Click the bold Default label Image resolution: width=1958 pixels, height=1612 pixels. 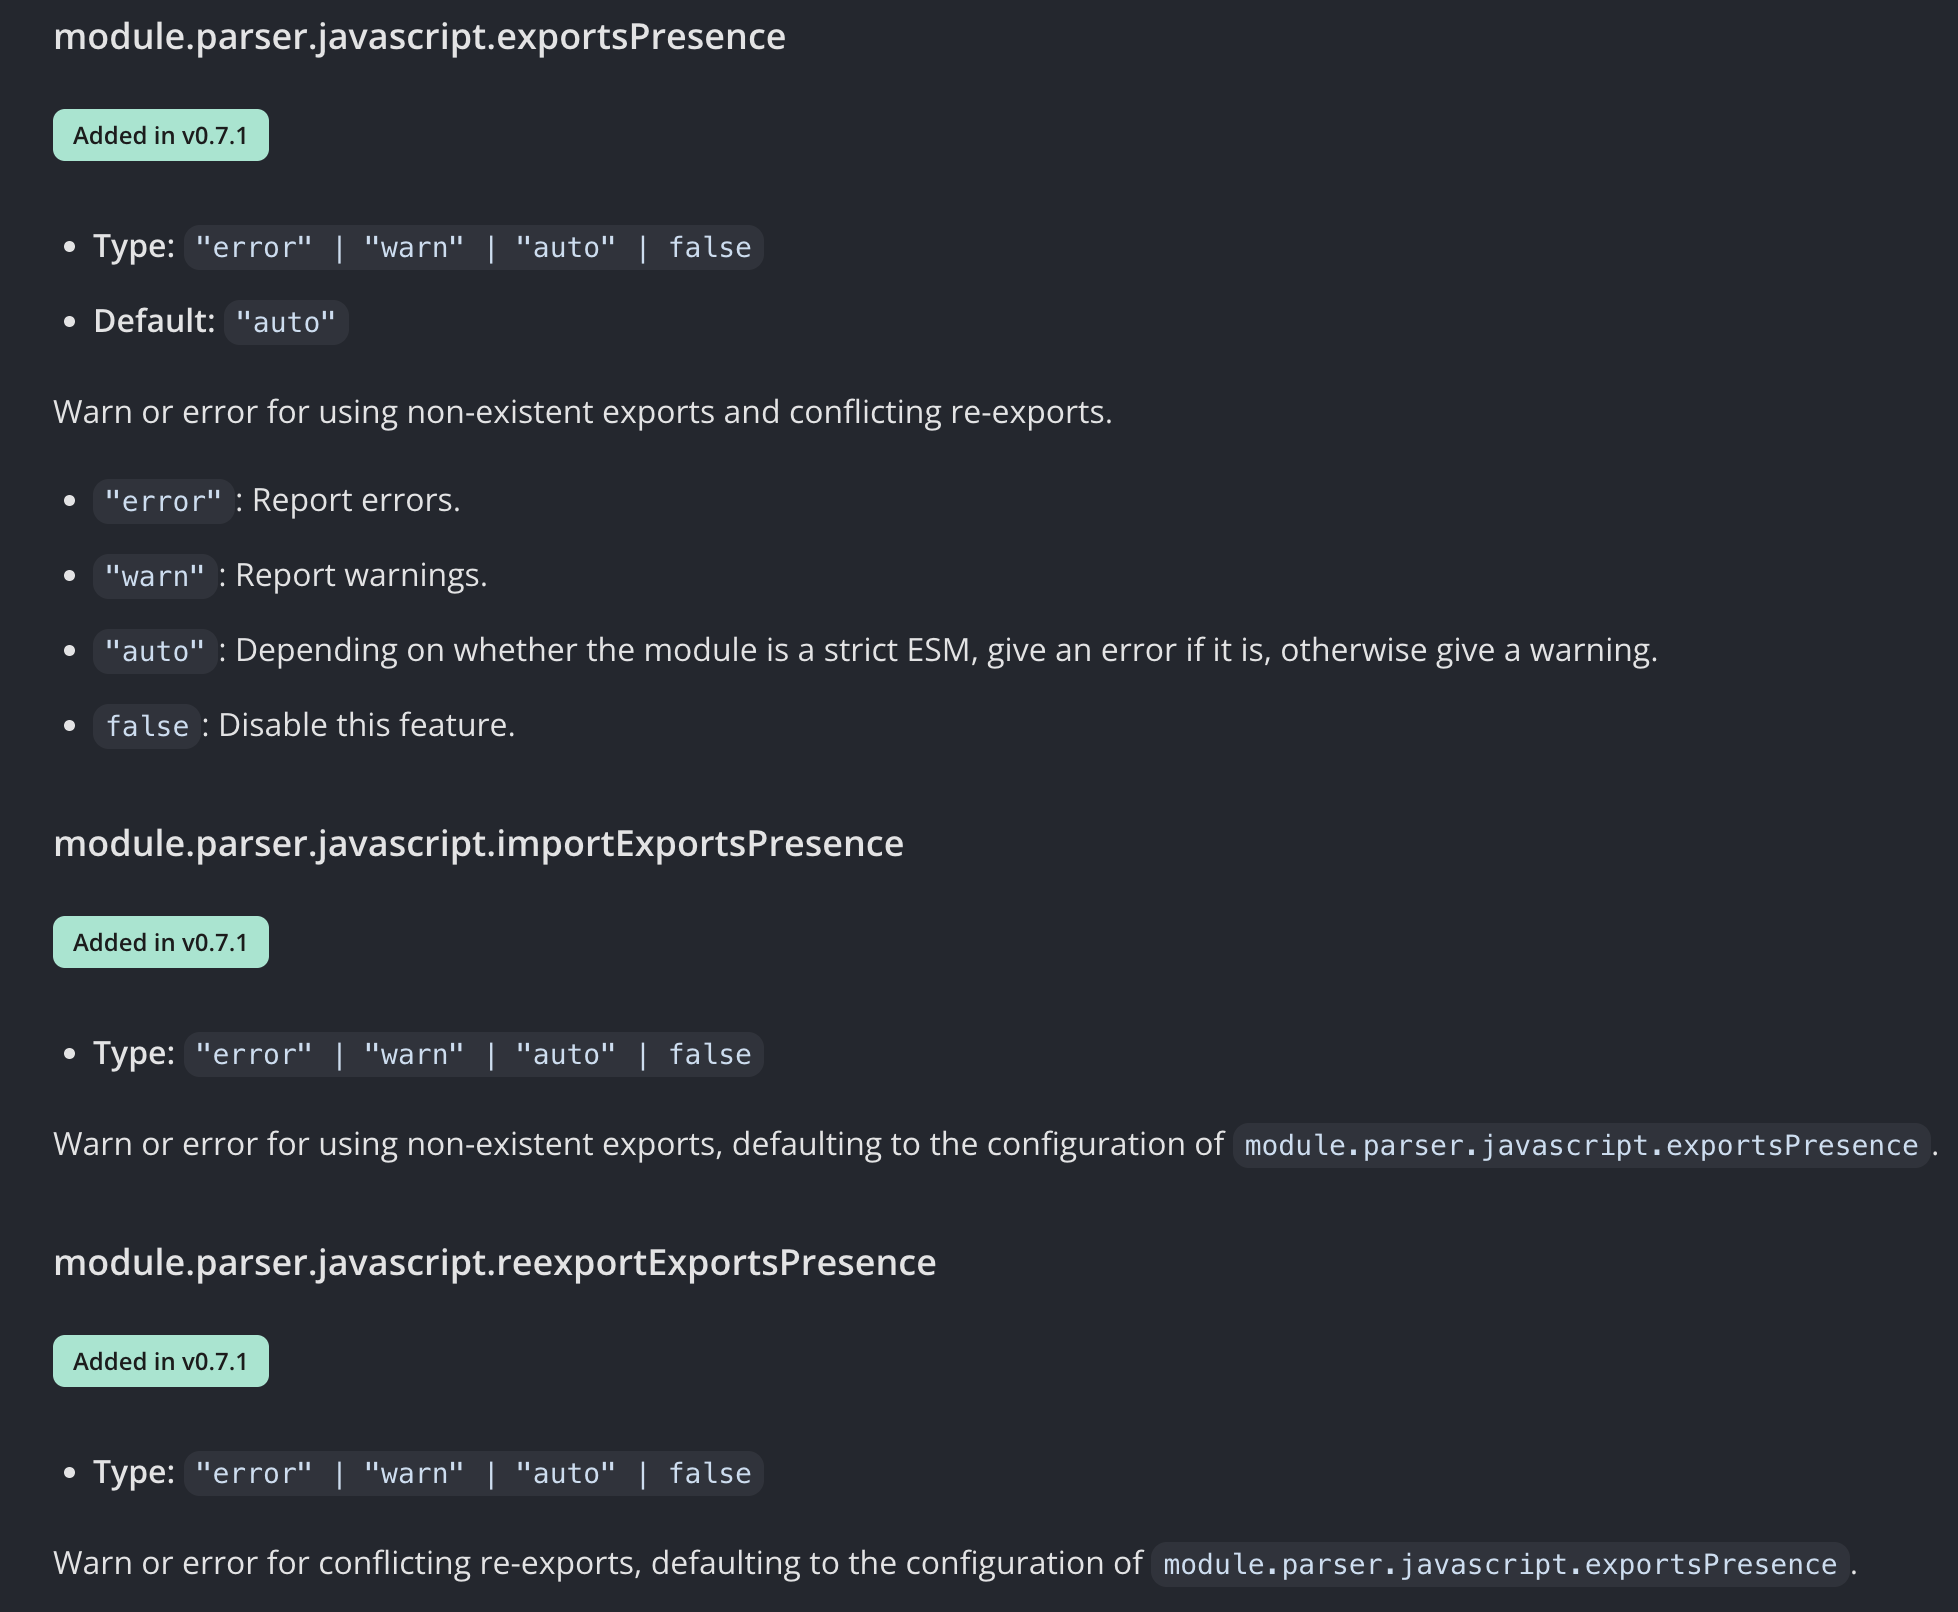pos(154,321)
